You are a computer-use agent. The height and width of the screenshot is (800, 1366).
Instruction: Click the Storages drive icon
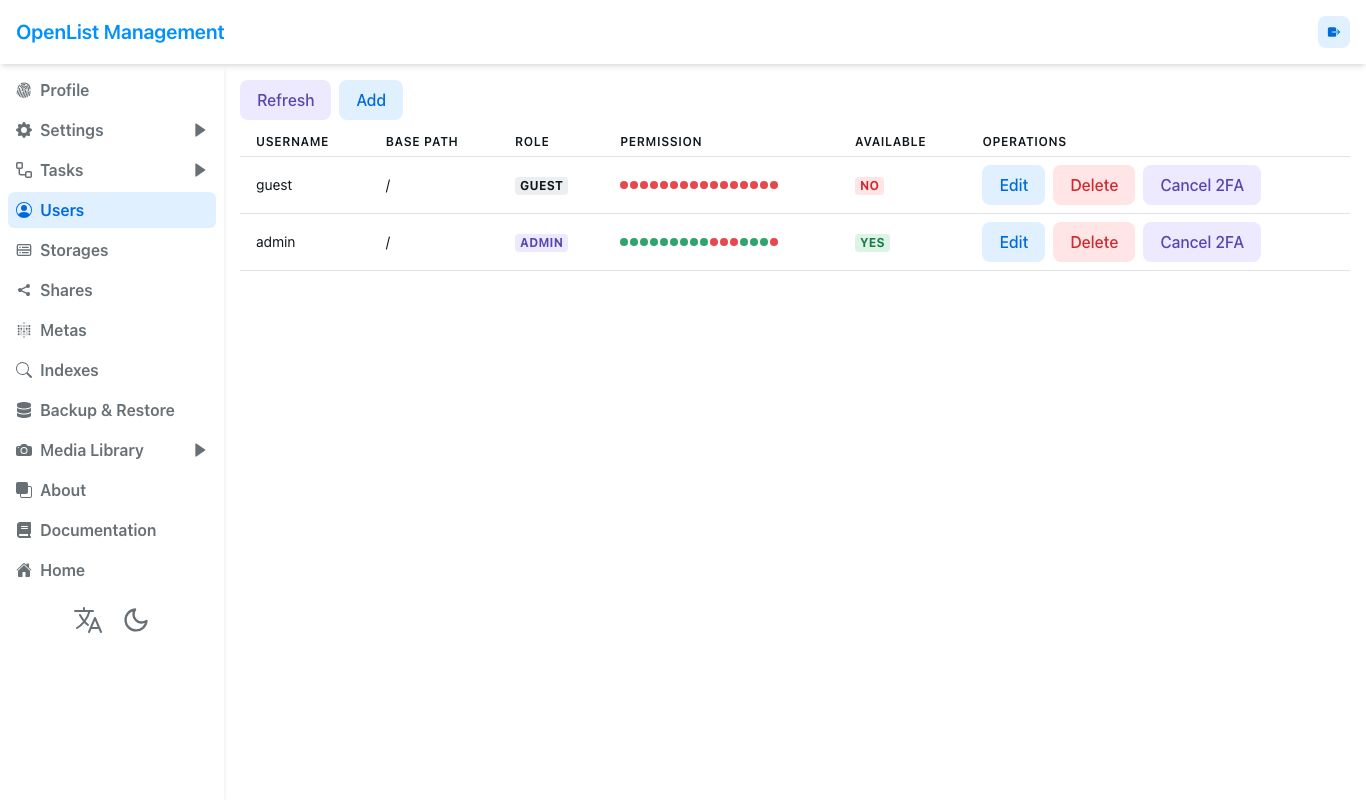coord(24,250)
